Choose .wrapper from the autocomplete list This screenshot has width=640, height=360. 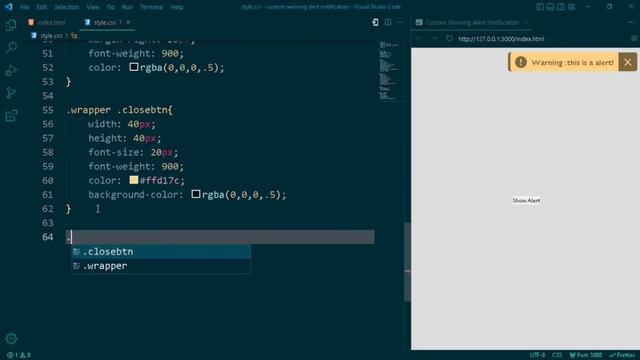161,266
